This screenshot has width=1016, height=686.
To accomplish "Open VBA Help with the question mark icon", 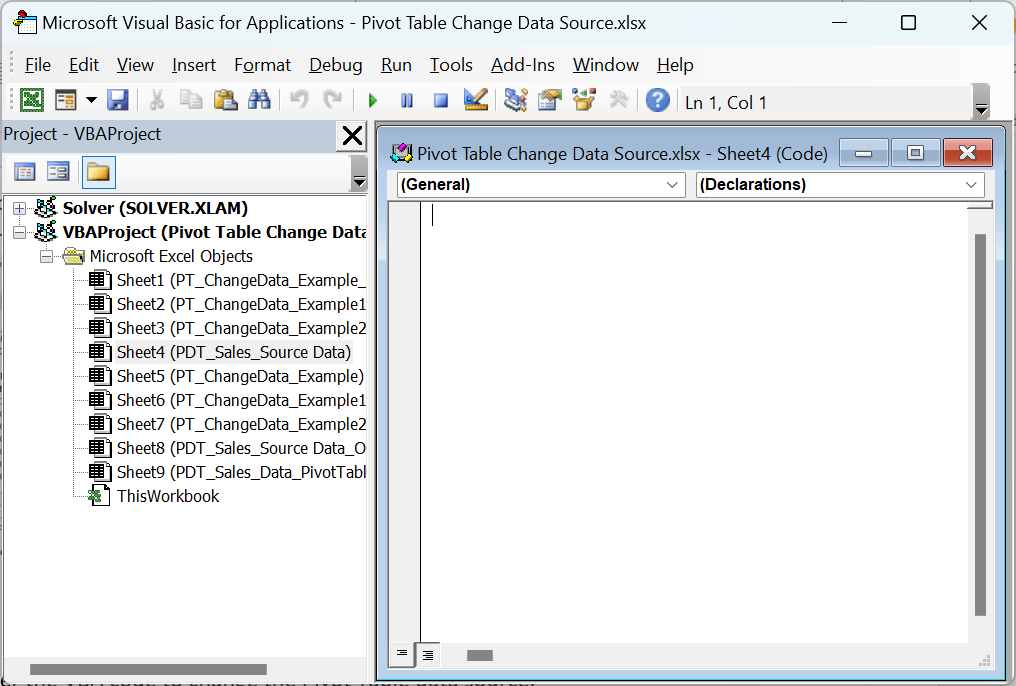I will pos(657,100).
